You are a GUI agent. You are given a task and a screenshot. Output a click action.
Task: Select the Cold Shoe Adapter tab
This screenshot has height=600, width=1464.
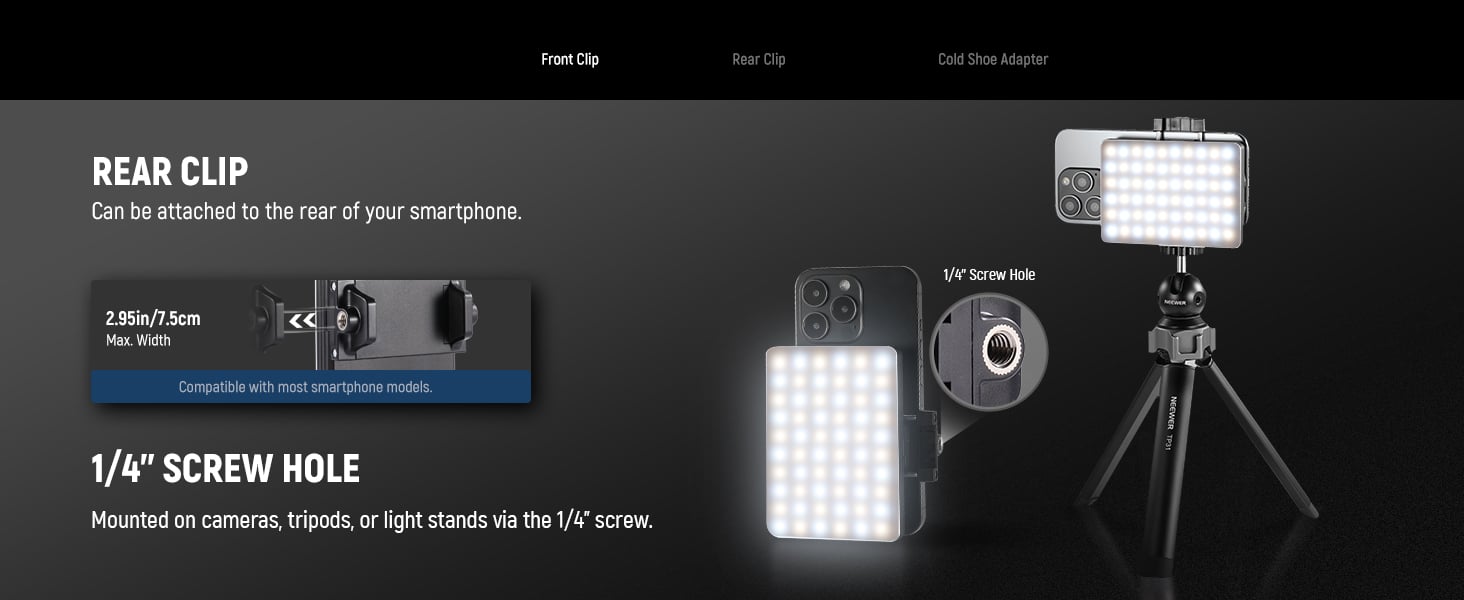(993, 59)
